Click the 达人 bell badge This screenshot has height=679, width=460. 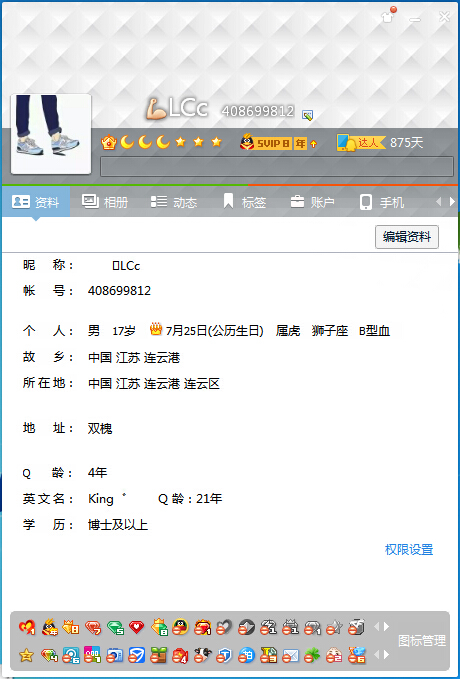[x=360, y=142]
